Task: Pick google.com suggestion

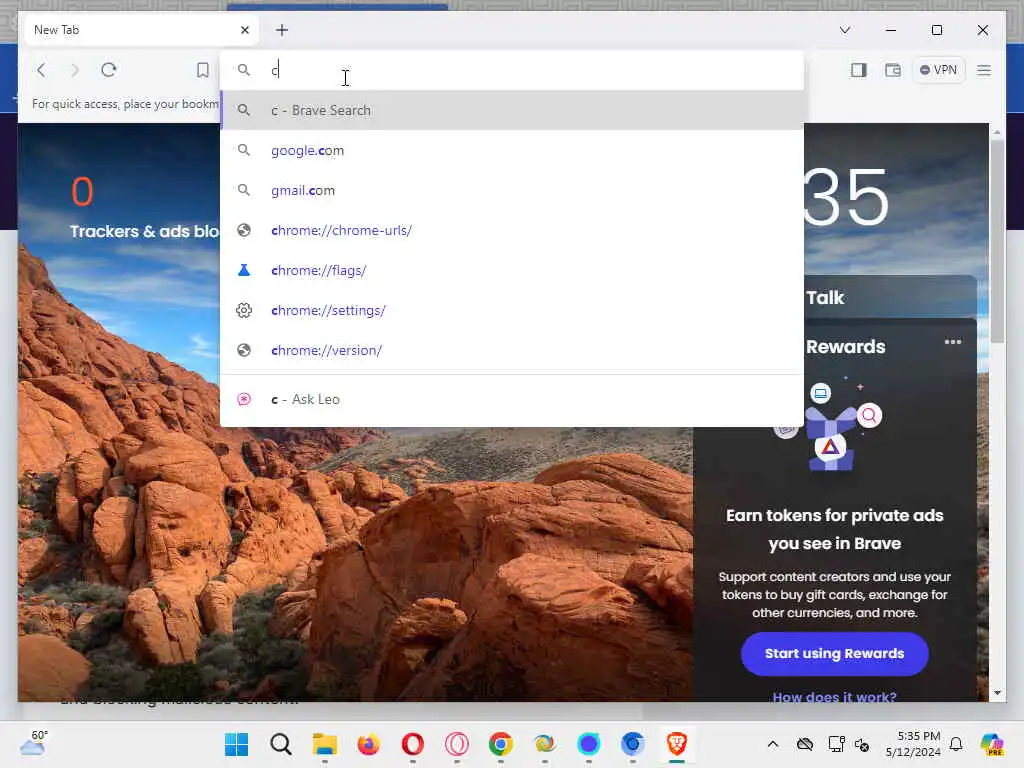Action: point(512,150)
